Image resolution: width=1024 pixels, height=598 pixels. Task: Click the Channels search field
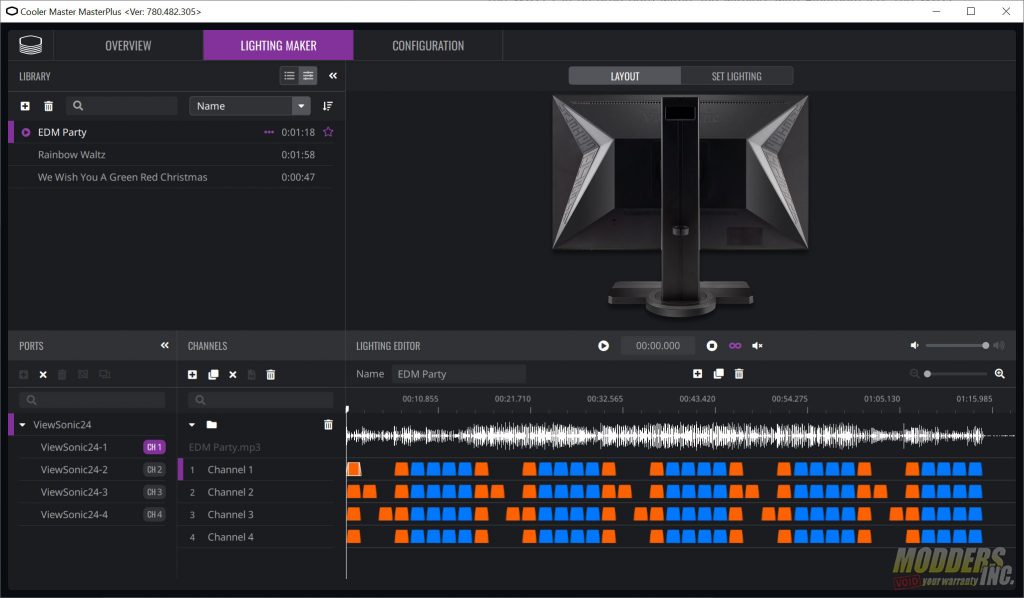[x=261, y=400]
